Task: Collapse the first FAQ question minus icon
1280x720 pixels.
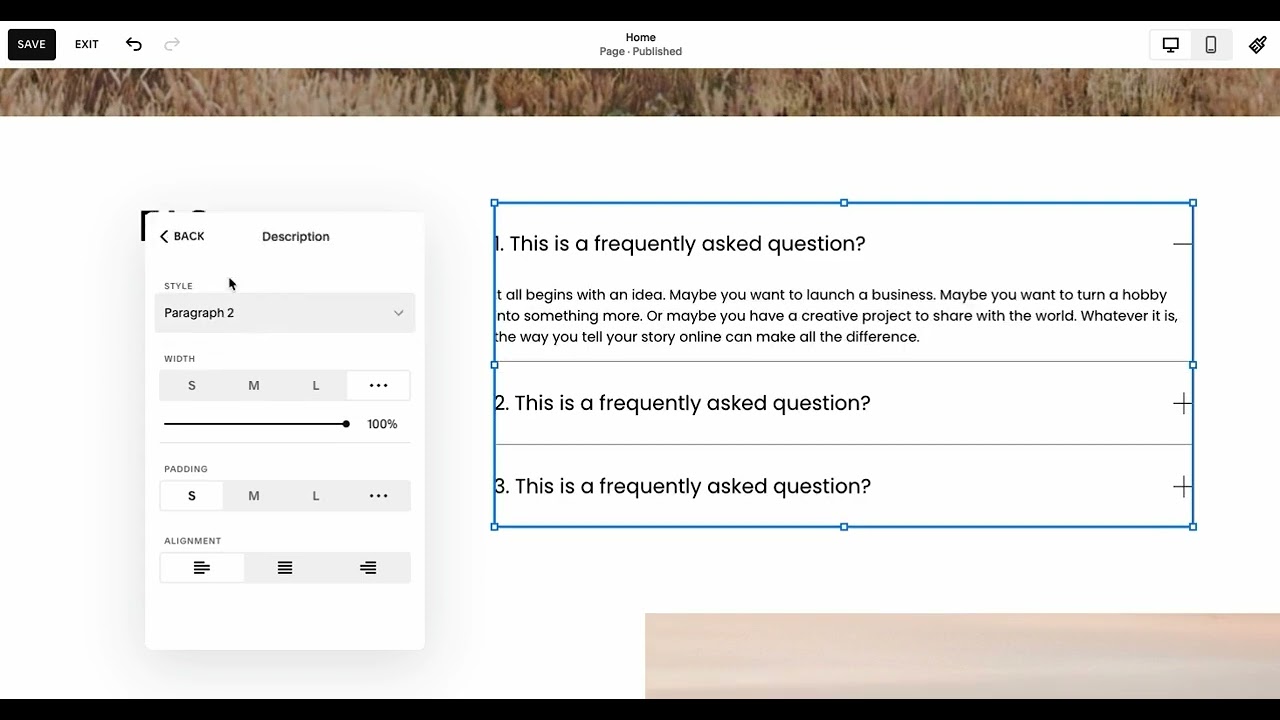Action: 1182,244
